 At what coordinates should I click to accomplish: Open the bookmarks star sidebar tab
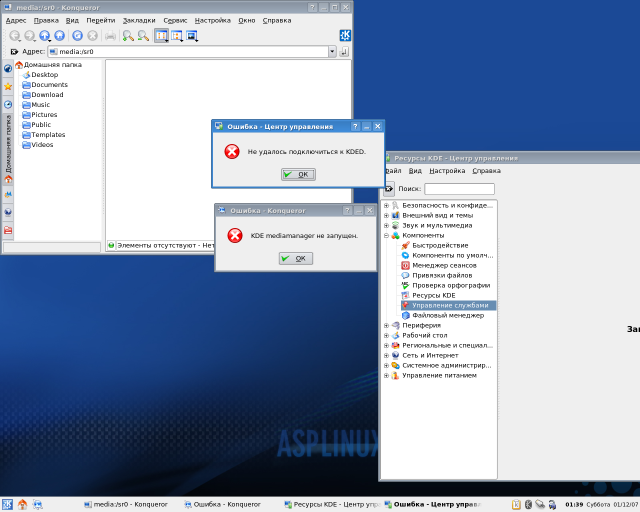coord(8,86)
